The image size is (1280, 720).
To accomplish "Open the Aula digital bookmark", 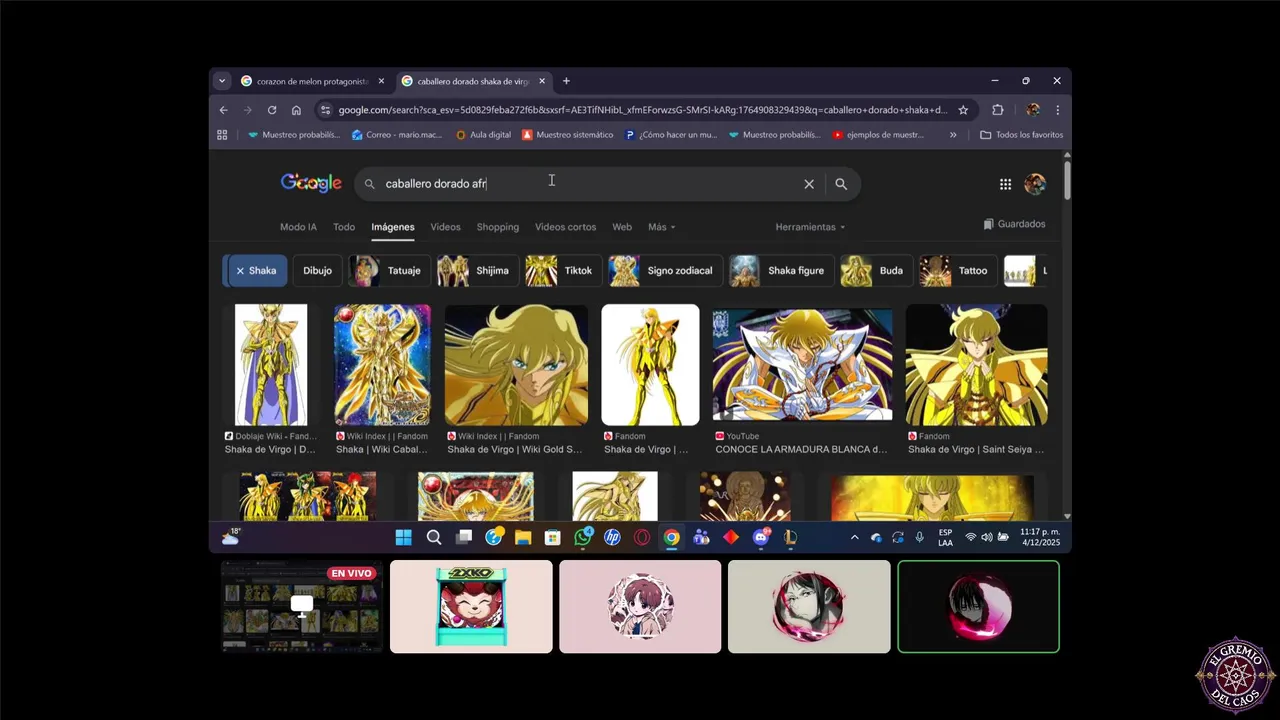I will 483,135.
